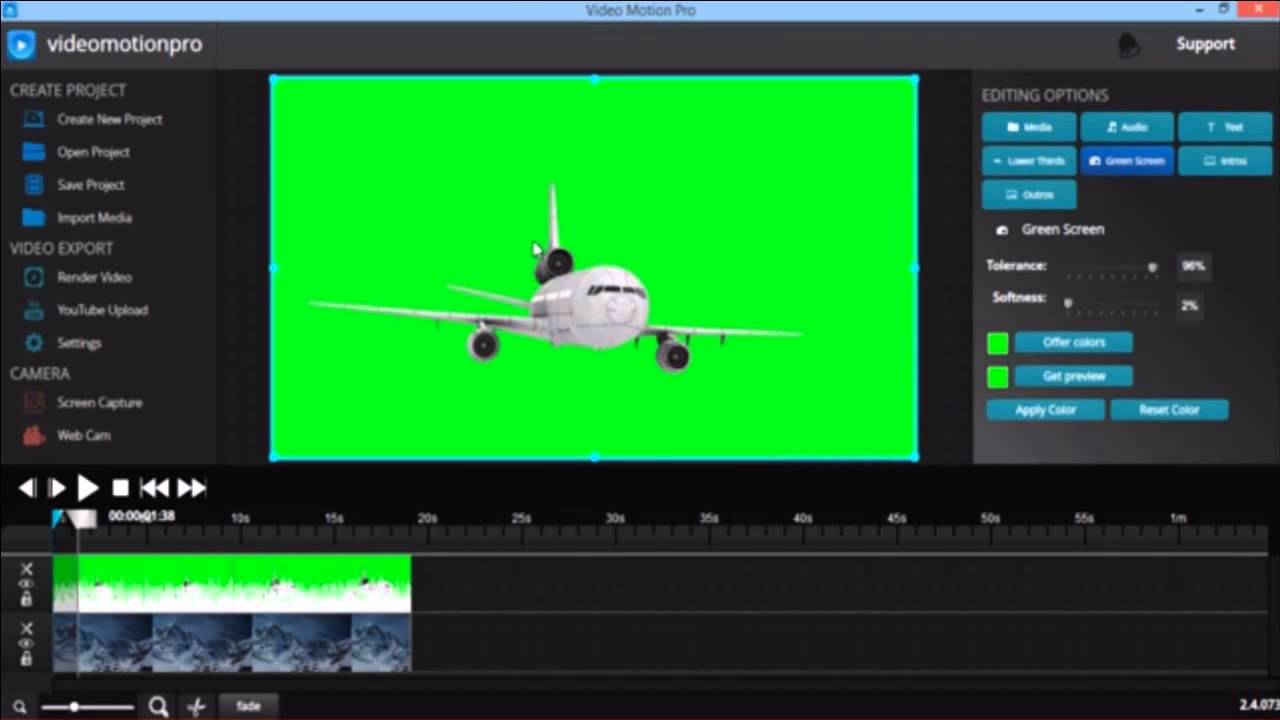The image size is (1280, 720).
Task: Remove the green screen track with its X icon
Action: [x=26, y=569]
